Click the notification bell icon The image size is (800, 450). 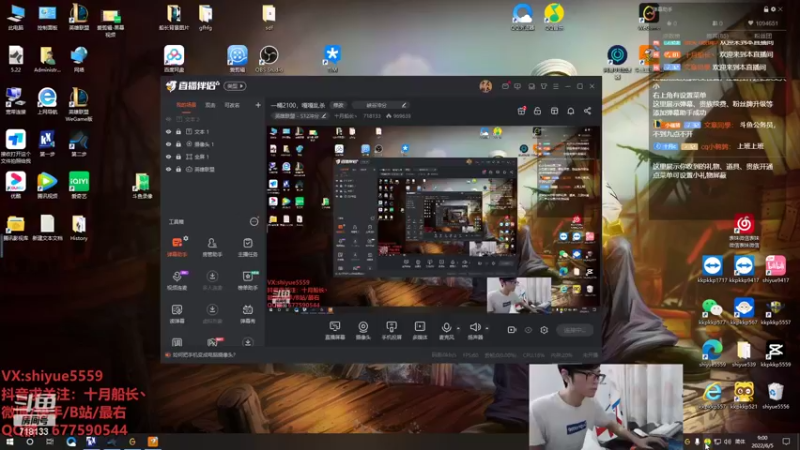[571, 111]
